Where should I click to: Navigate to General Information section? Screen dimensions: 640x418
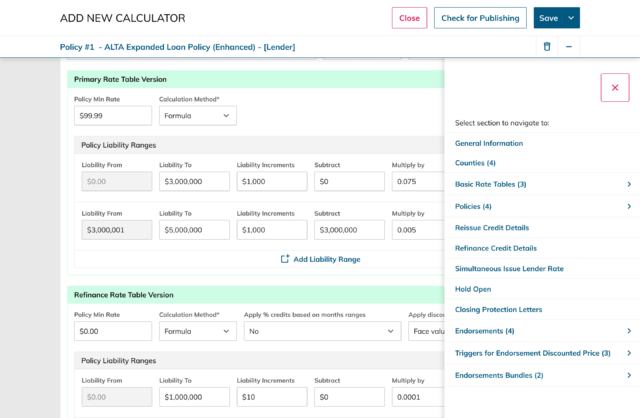pos(488,143)
